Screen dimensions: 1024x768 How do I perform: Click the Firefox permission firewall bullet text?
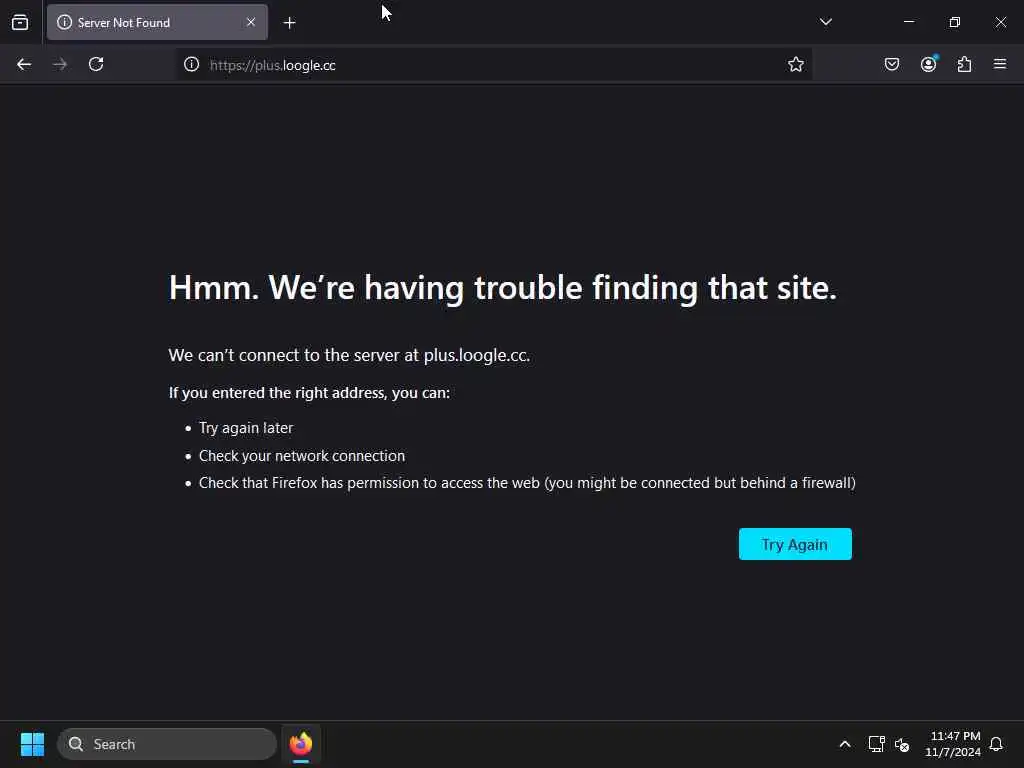click(x=527, y=483)
